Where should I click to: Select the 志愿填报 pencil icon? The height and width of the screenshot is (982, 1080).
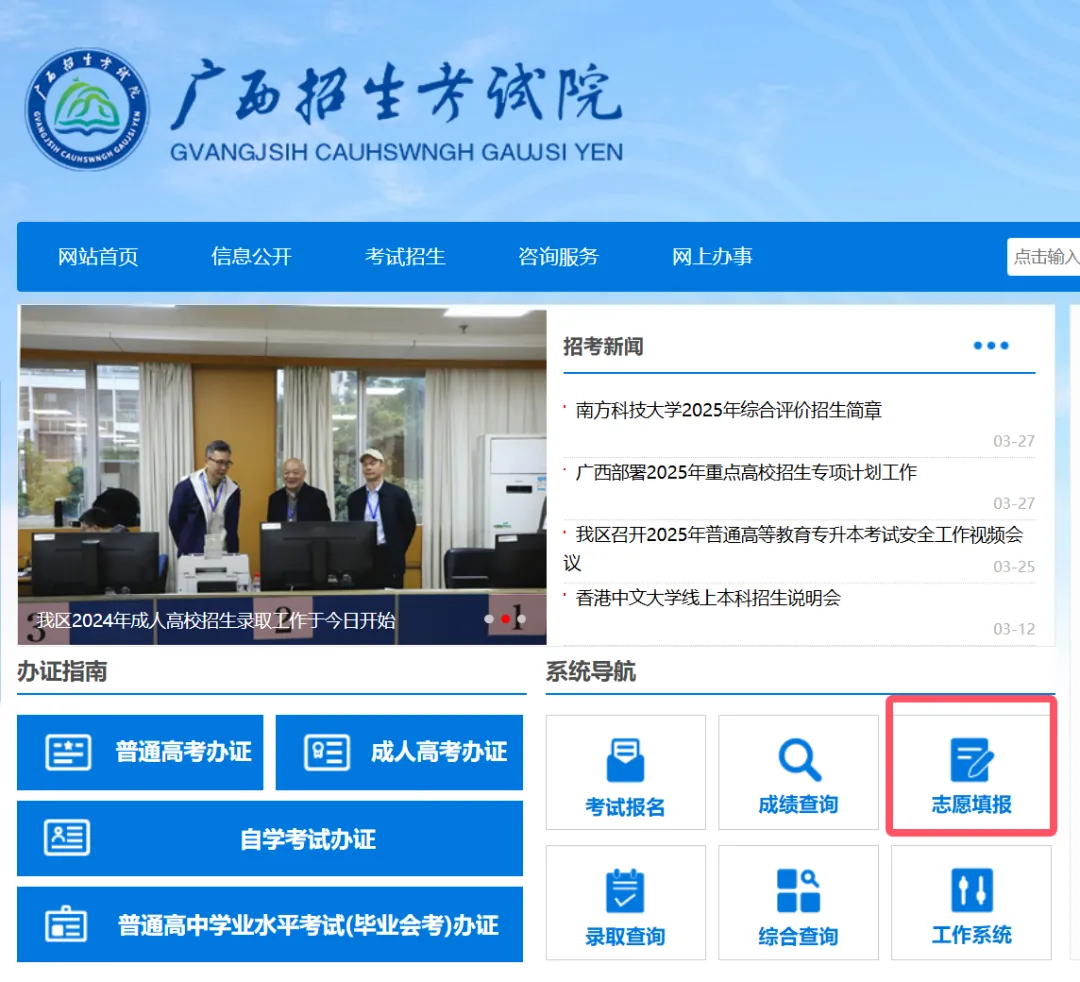click(x=971, y=760)
